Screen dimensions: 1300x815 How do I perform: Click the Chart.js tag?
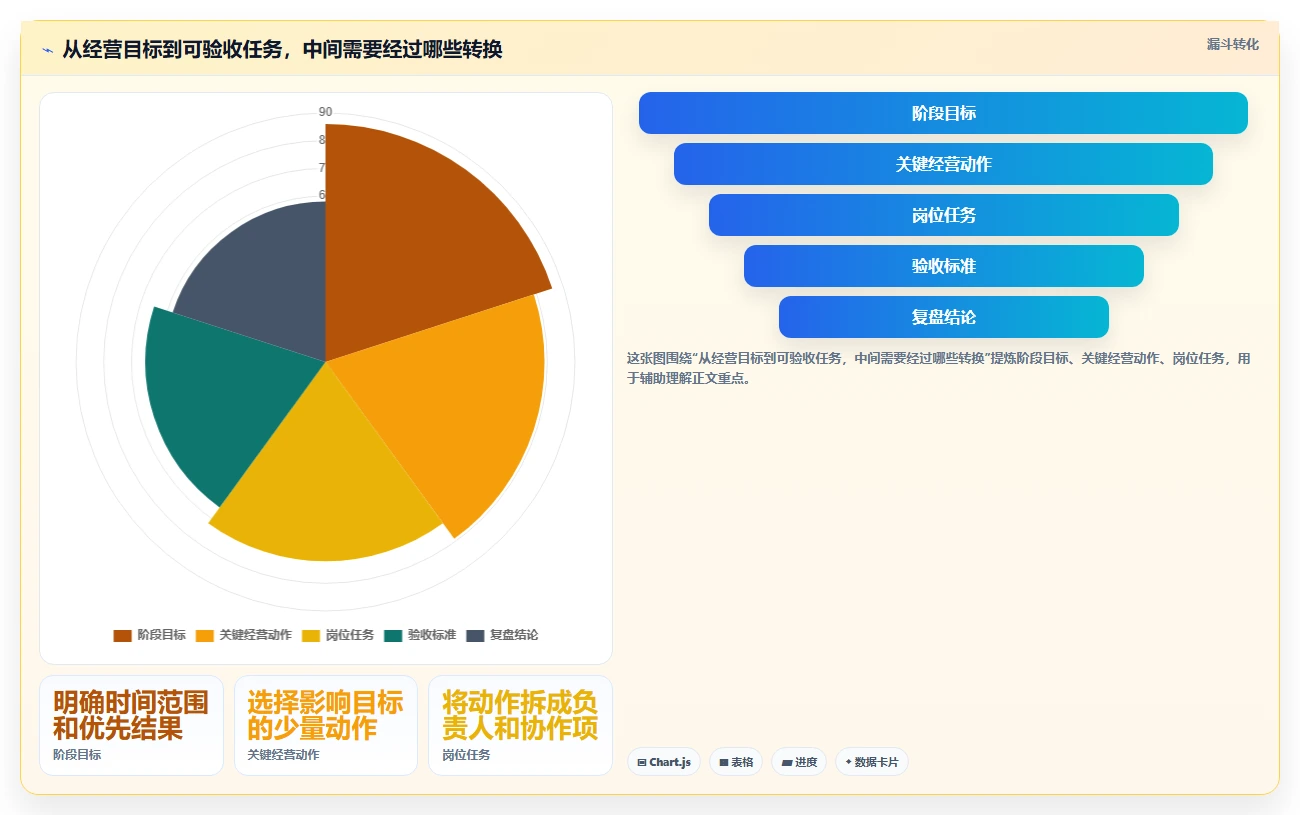coord(664,762)
